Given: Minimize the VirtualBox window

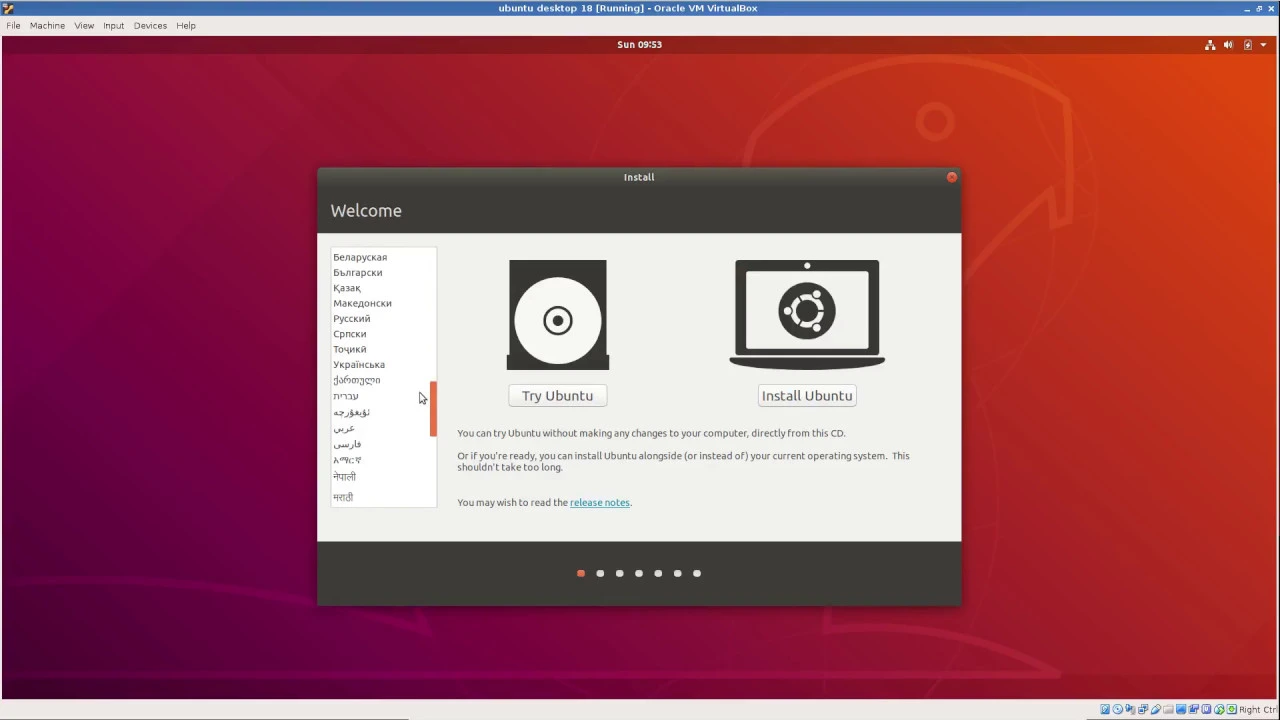Looking at the screenshot, I should pos(1248,8).
